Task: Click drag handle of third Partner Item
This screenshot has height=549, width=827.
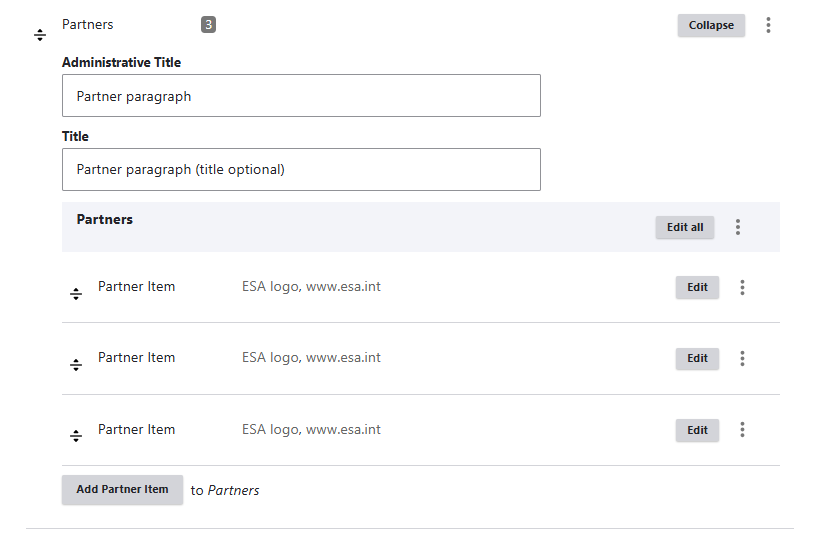Action: pos(76,436)
